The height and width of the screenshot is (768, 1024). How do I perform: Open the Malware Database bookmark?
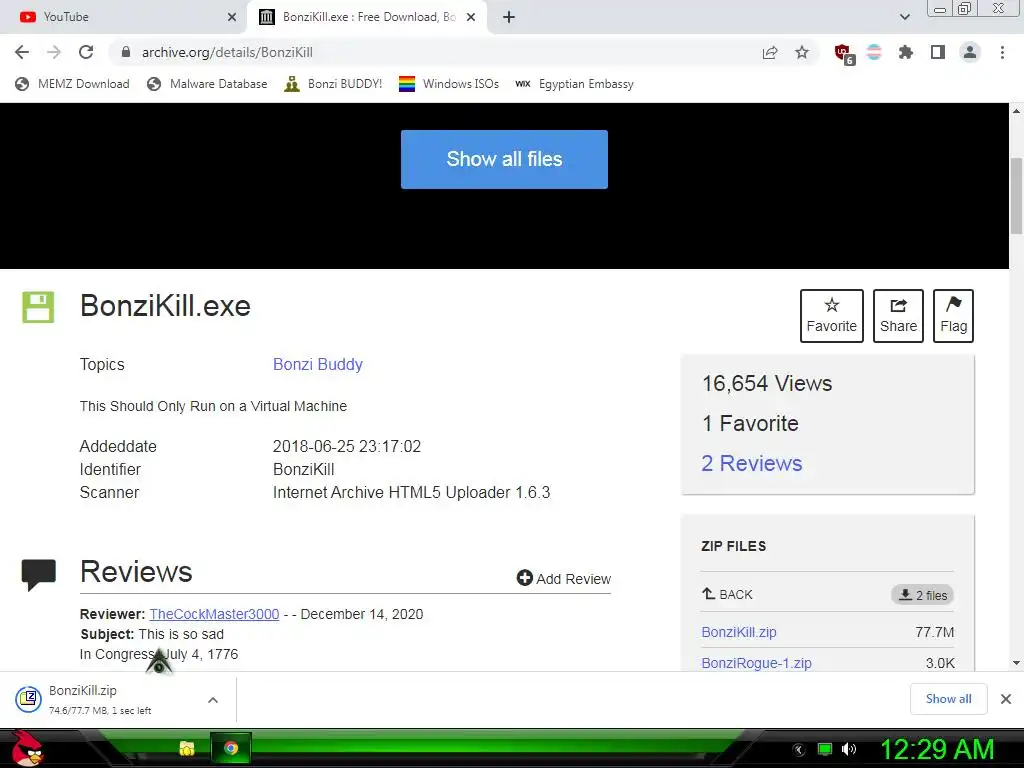(207, 84)
